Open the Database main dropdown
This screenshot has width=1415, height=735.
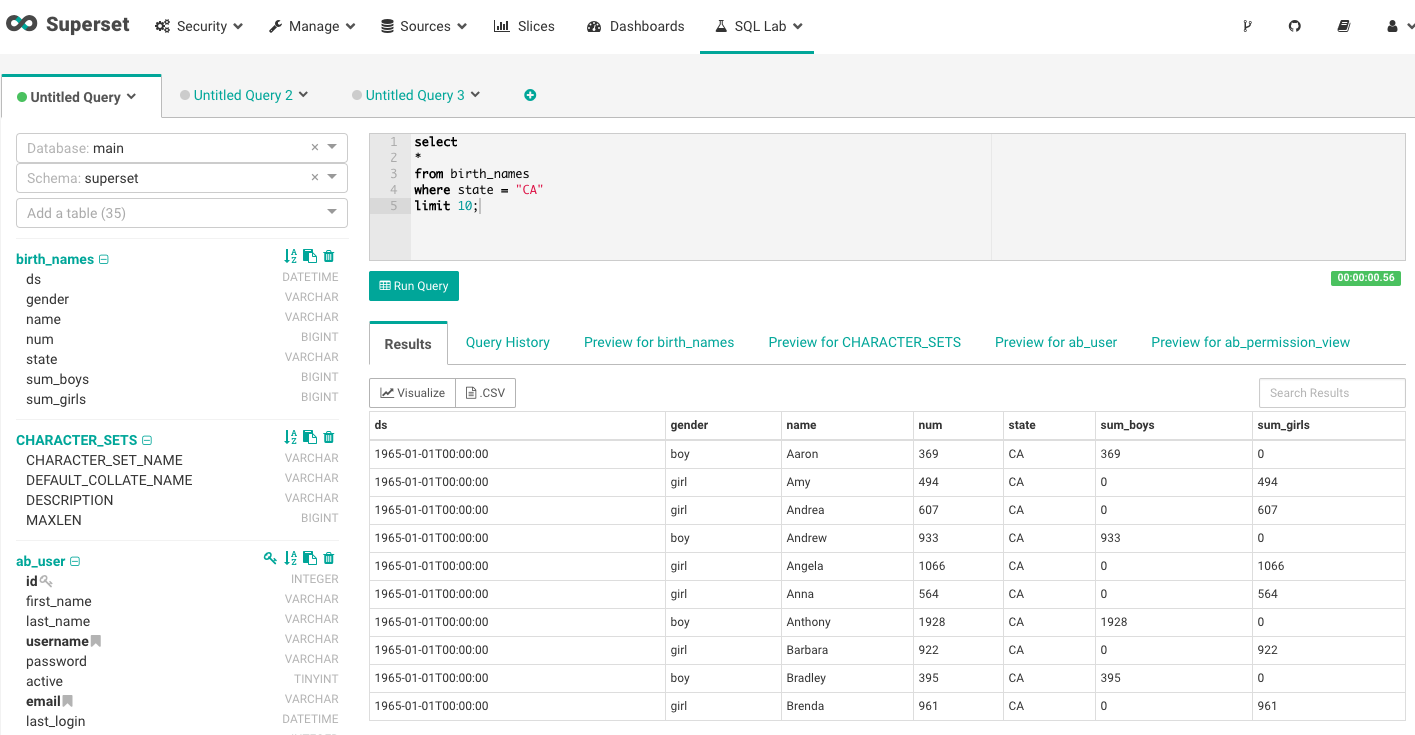pos(332,148)
